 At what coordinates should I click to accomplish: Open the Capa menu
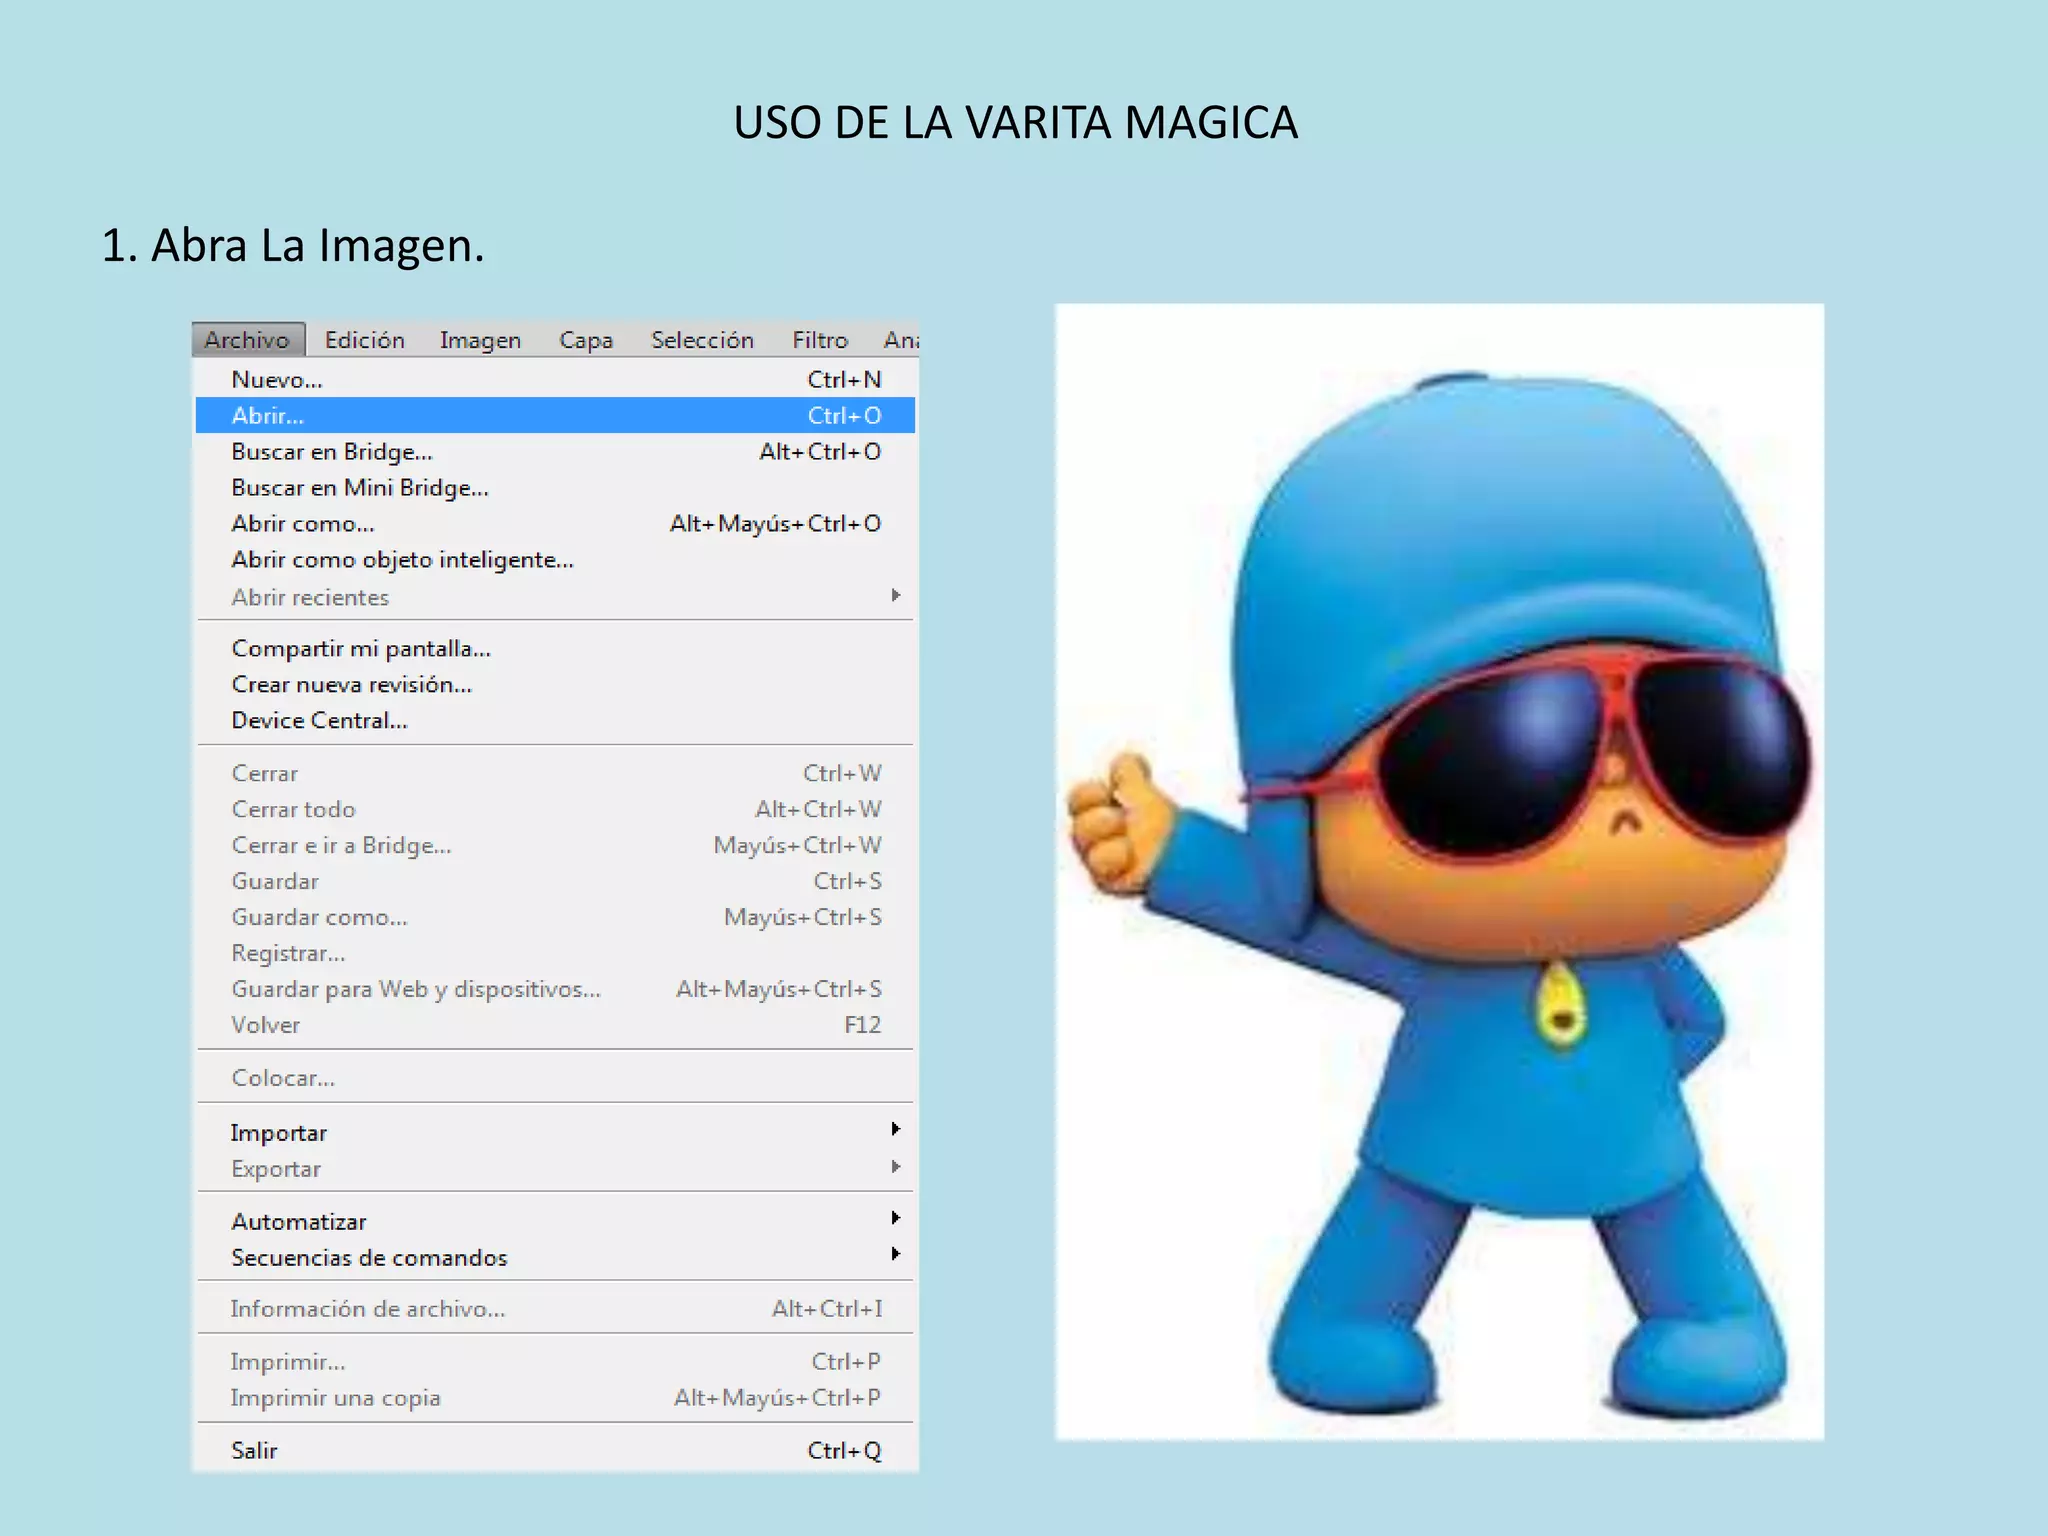(x=585, y=340)
